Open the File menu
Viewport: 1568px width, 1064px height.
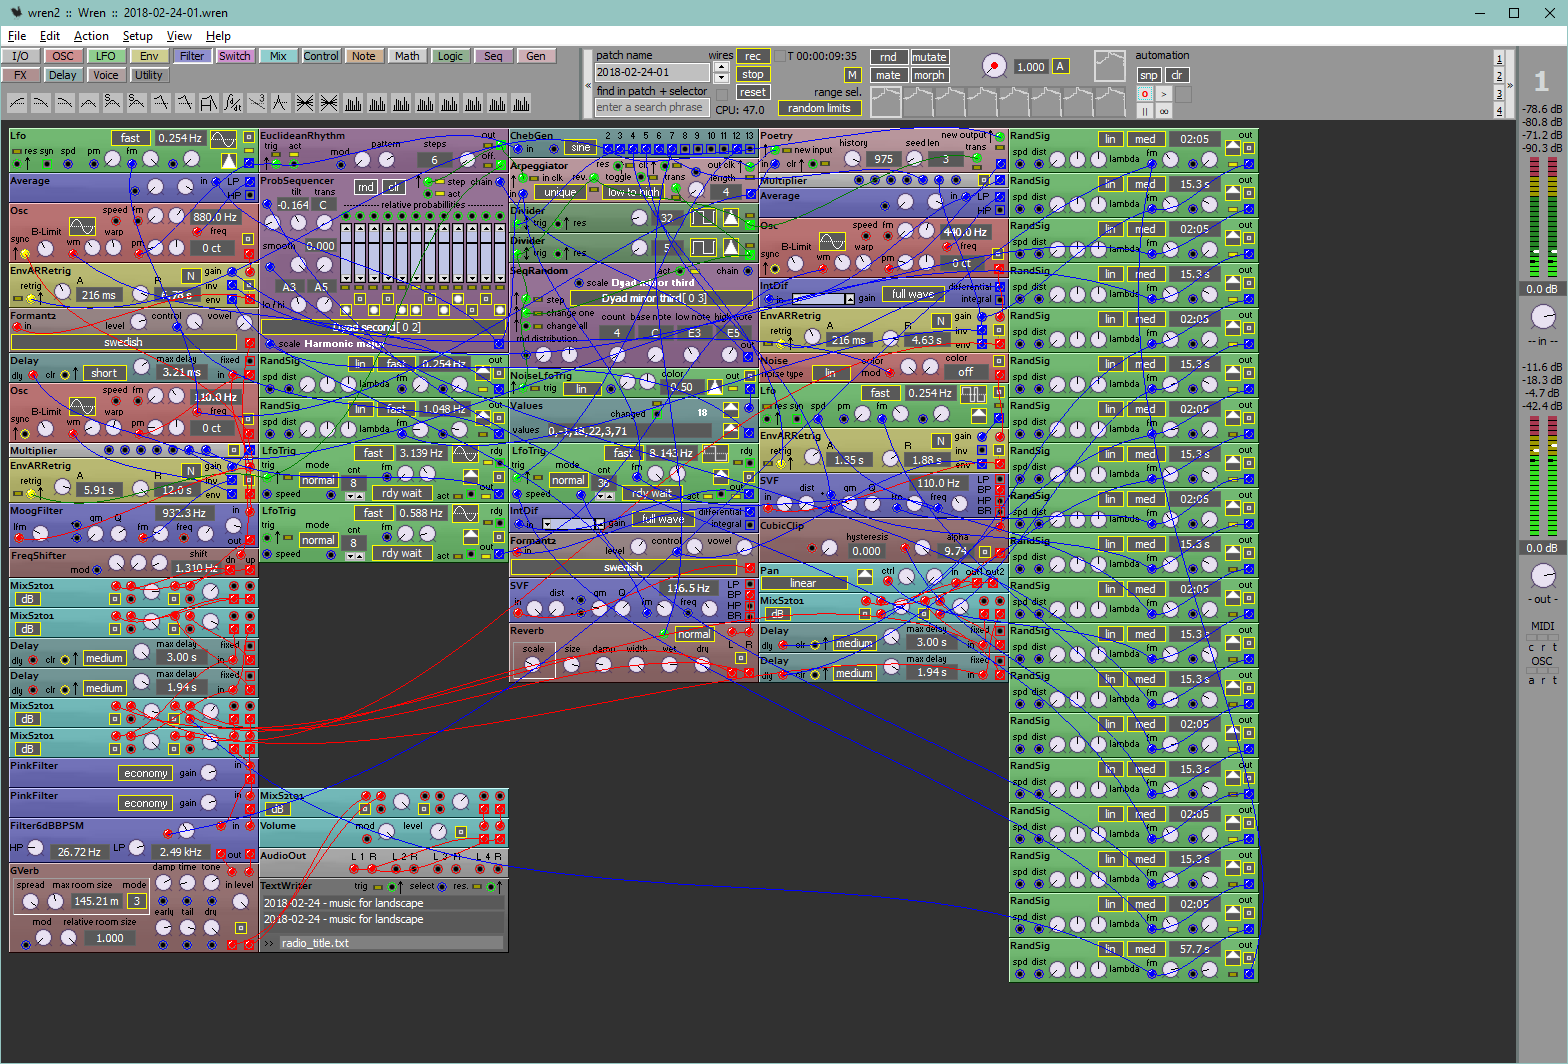[17, 36]
